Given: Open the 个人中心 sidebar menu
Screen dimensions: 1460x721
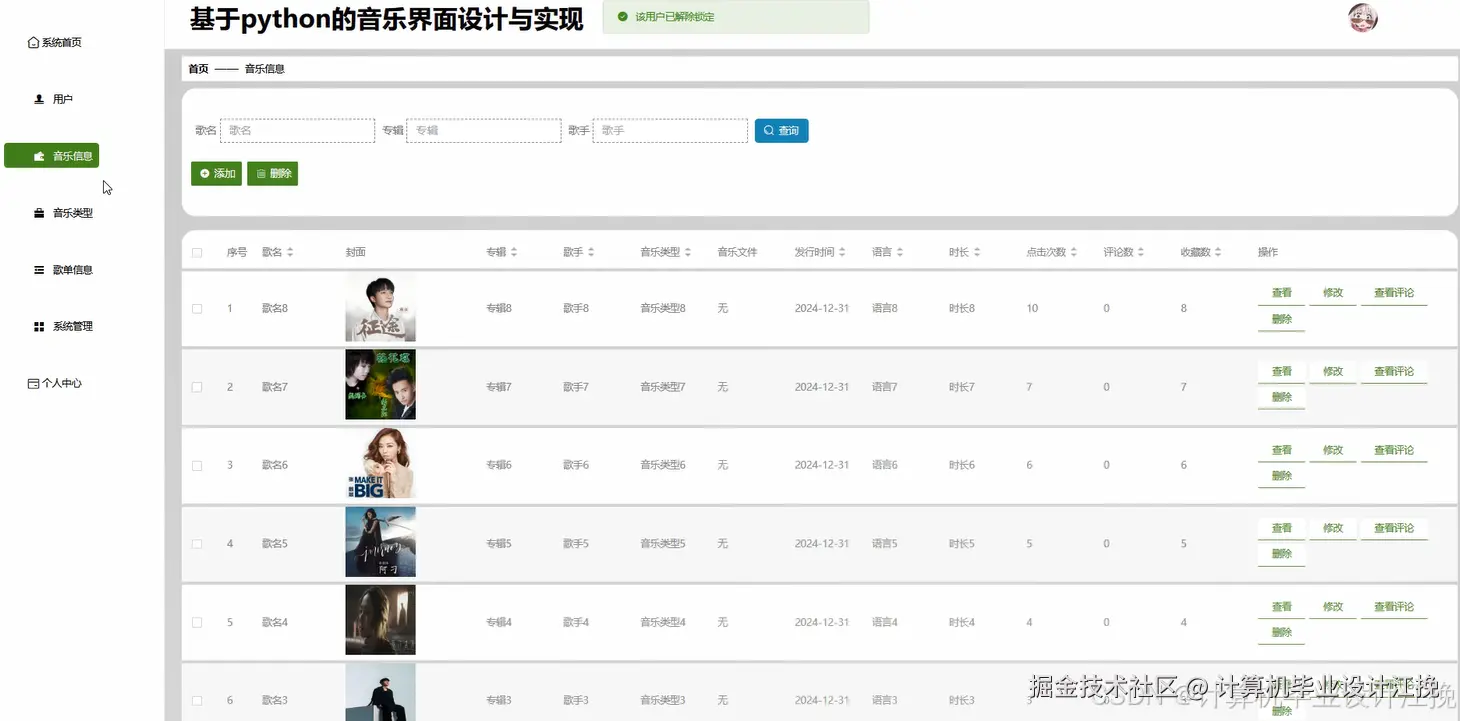Looking at the screenshot, I should pyautogui.click(x=55, y=383).
